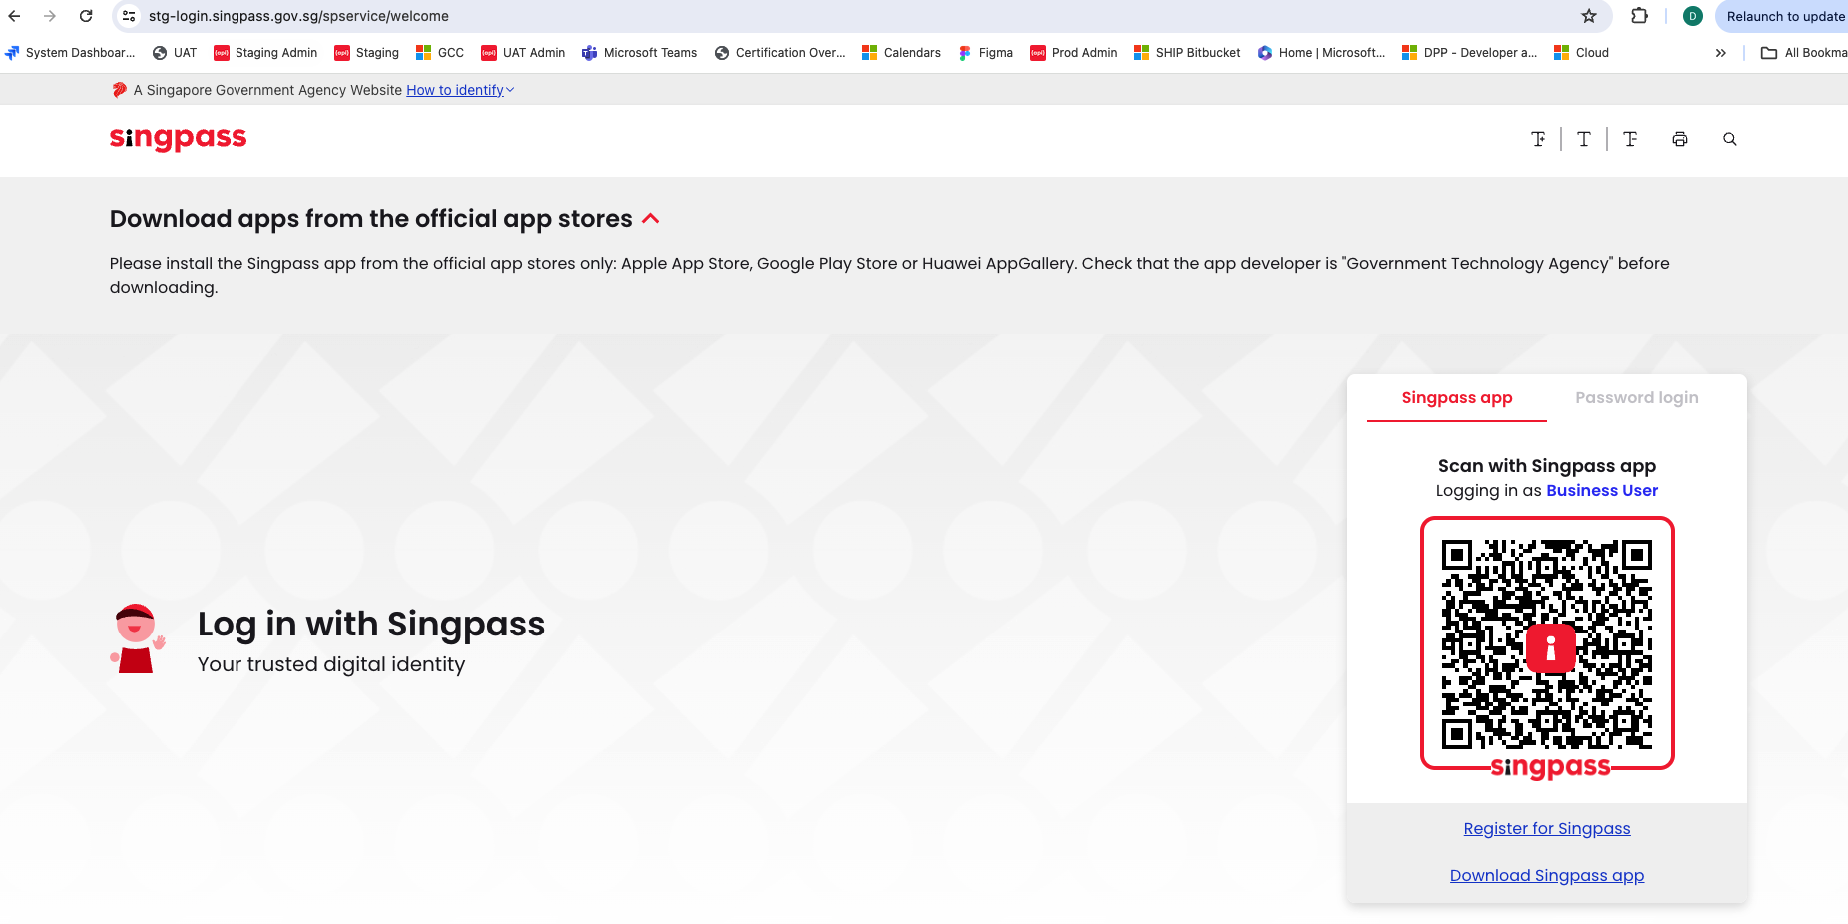Image resolution: width=1848 pixels, height=924 pixels.
Task: Select the Singpass app tab
Action: click(x=1457, y=398)
